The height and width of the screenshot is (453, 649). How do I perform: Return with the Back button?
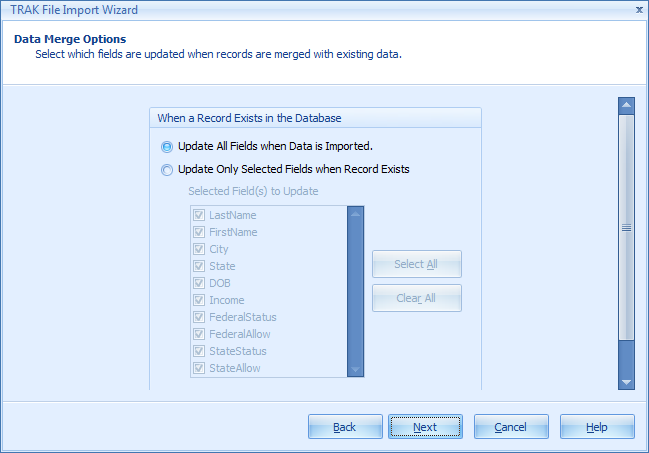pos(344,427)
